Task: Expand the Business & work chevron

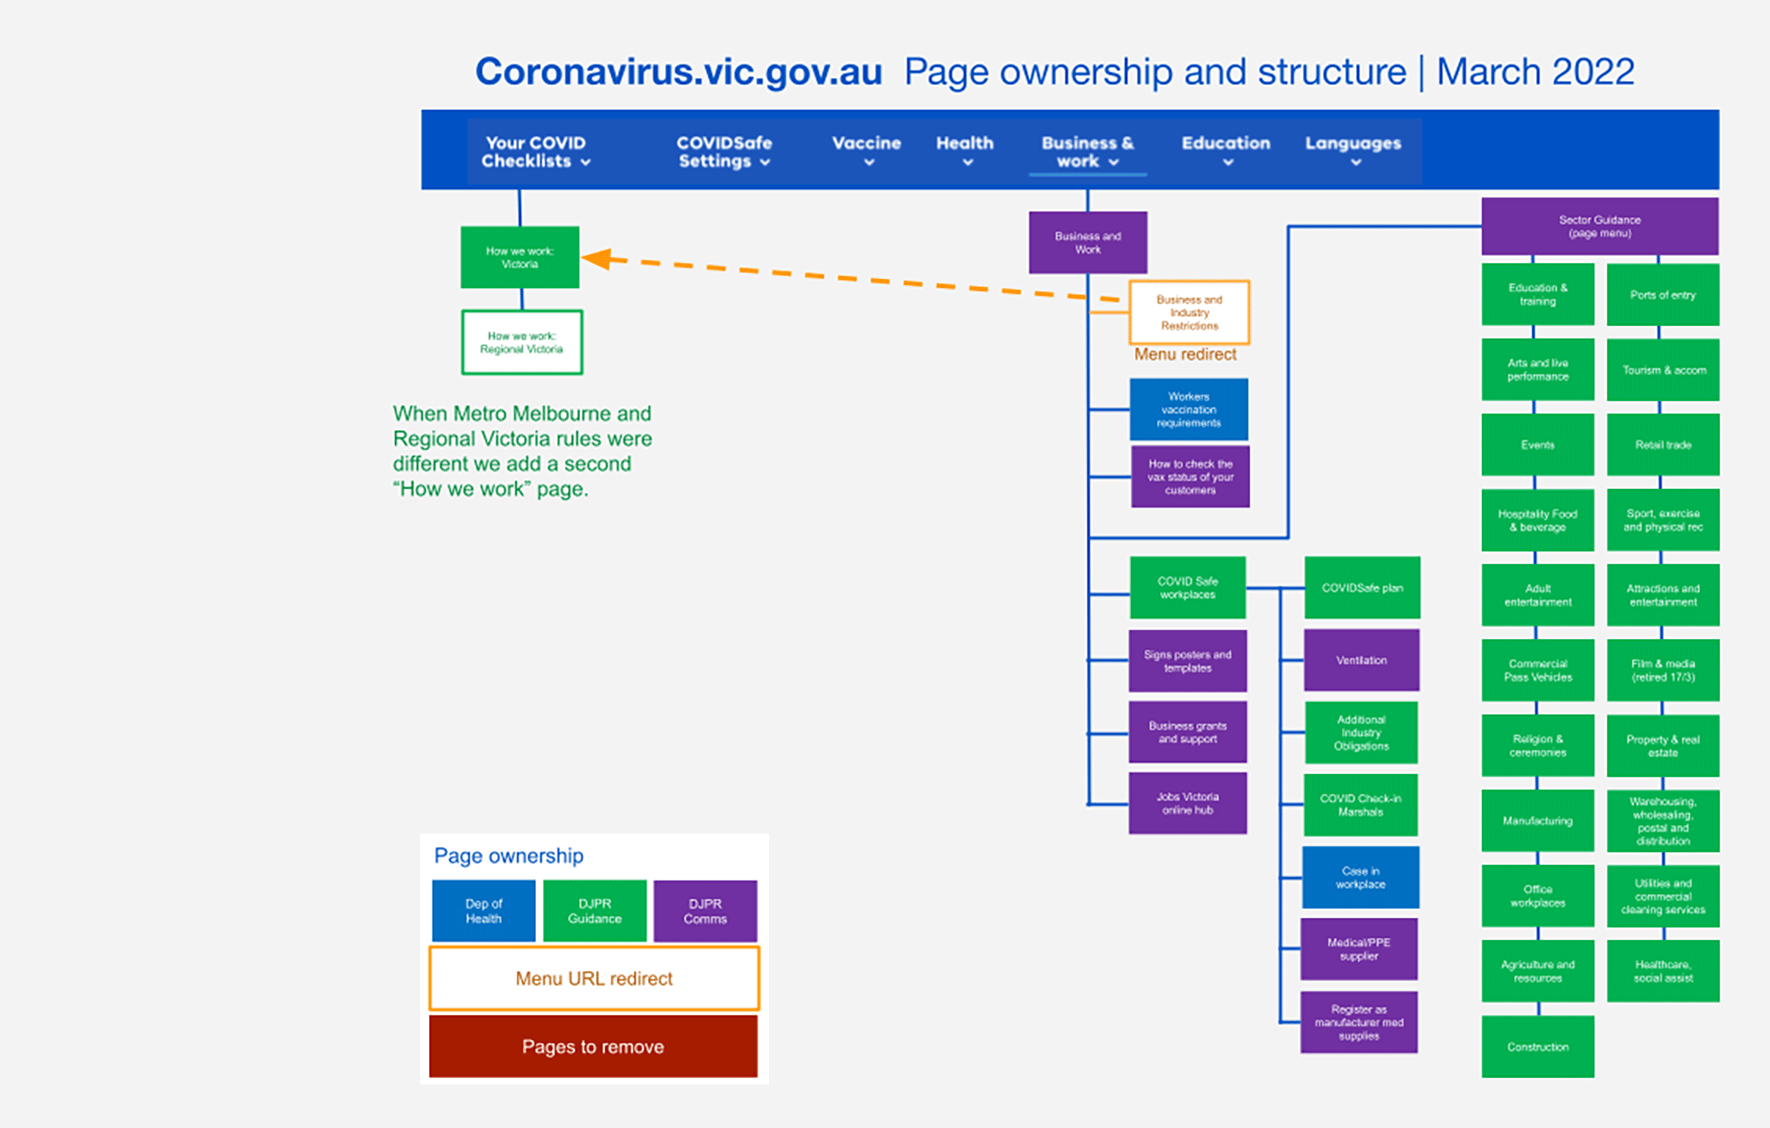Action: coord(1114,162)
